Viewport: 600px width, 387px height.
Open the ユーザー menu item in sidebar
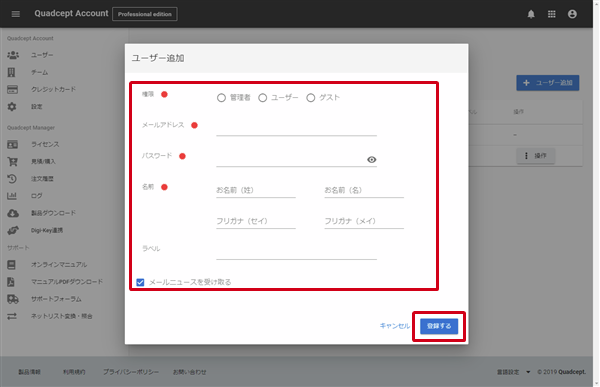click(42, 55)
